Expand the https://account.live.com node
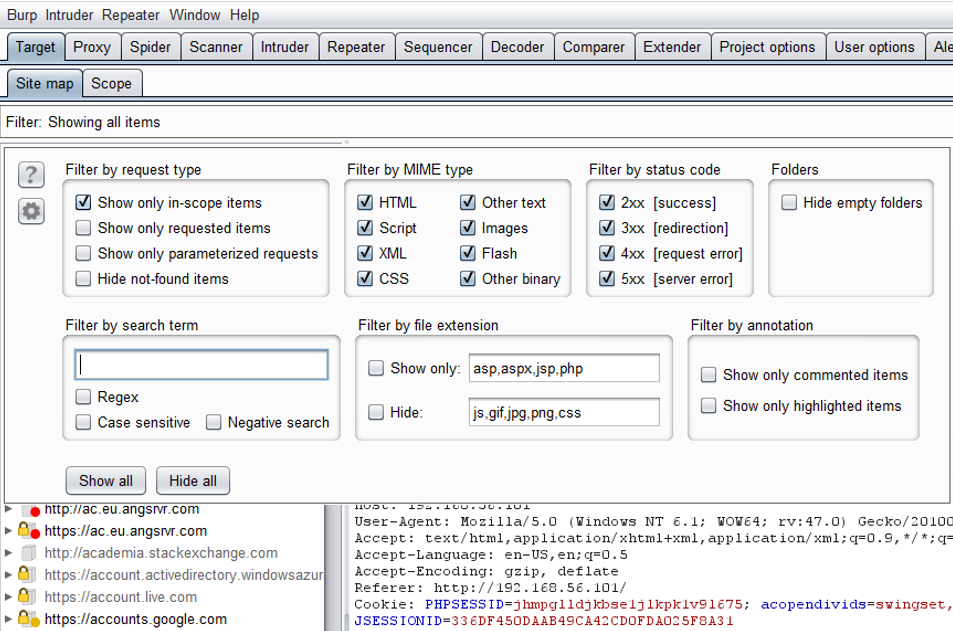The height and width of the screenshot is (631, 953). click(9, 596)
